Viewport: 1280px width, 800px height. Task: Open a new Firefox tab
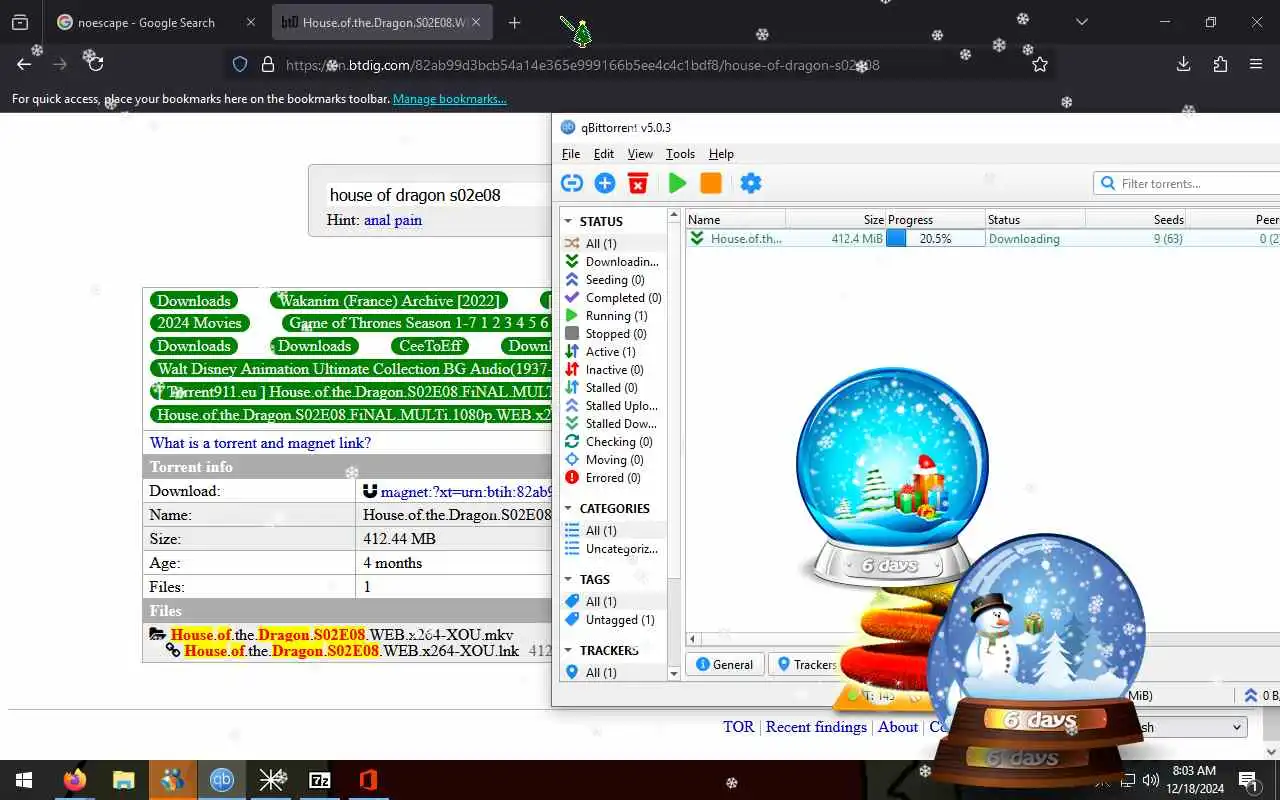(515, 22)
